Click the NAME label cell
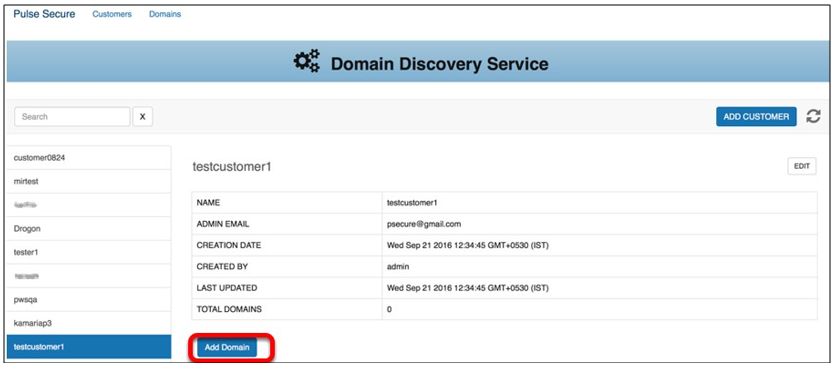The height and width of the screenshot is (365, 834). 287,203
